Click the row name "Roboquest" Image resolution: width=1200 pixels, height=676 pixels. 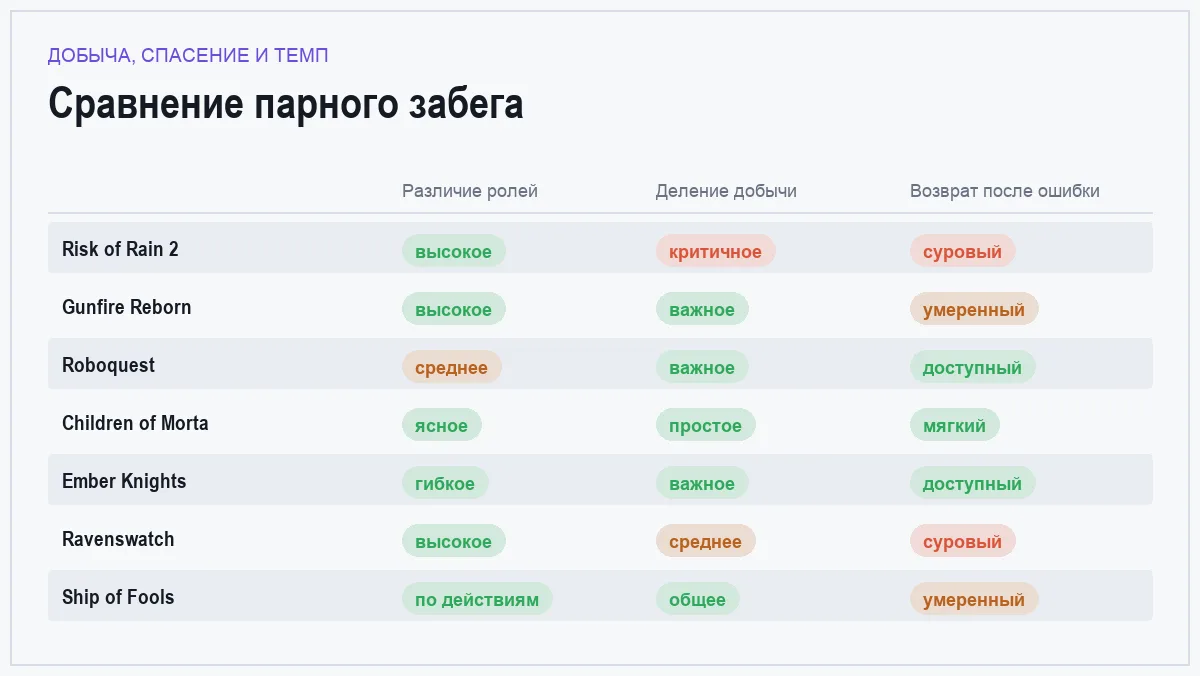click(x=108, y=365)
